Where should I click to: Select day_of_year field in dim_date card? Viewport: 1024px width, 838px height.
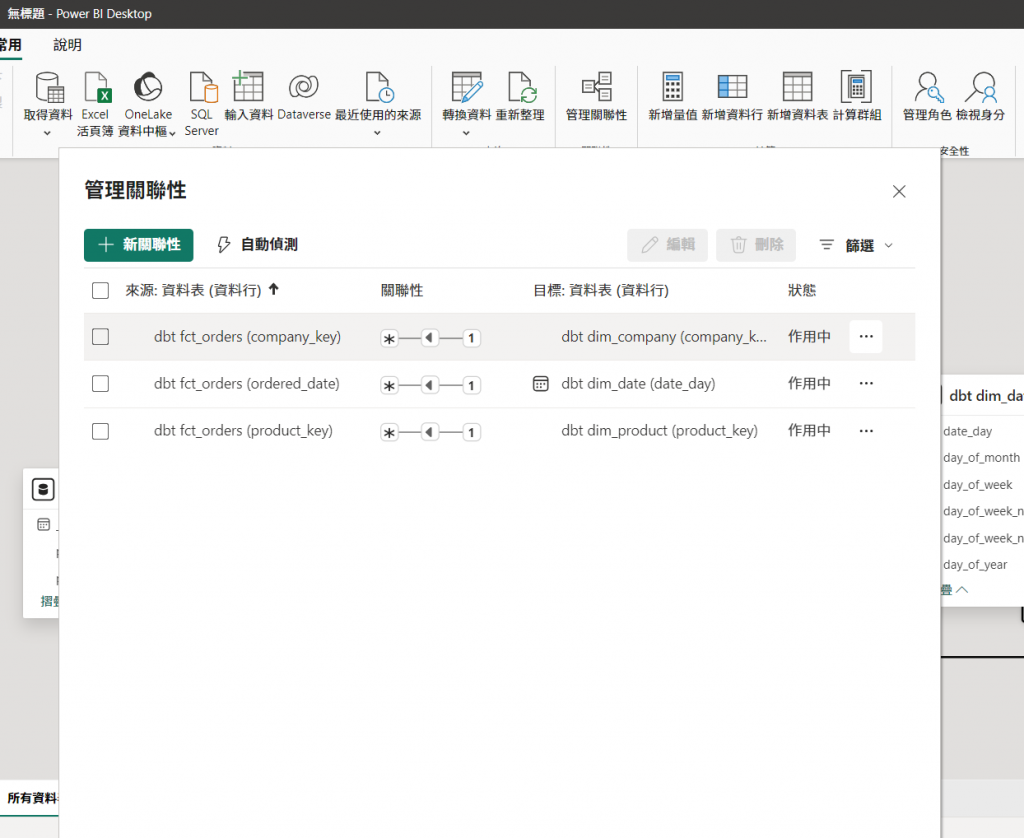pos(975,564)
